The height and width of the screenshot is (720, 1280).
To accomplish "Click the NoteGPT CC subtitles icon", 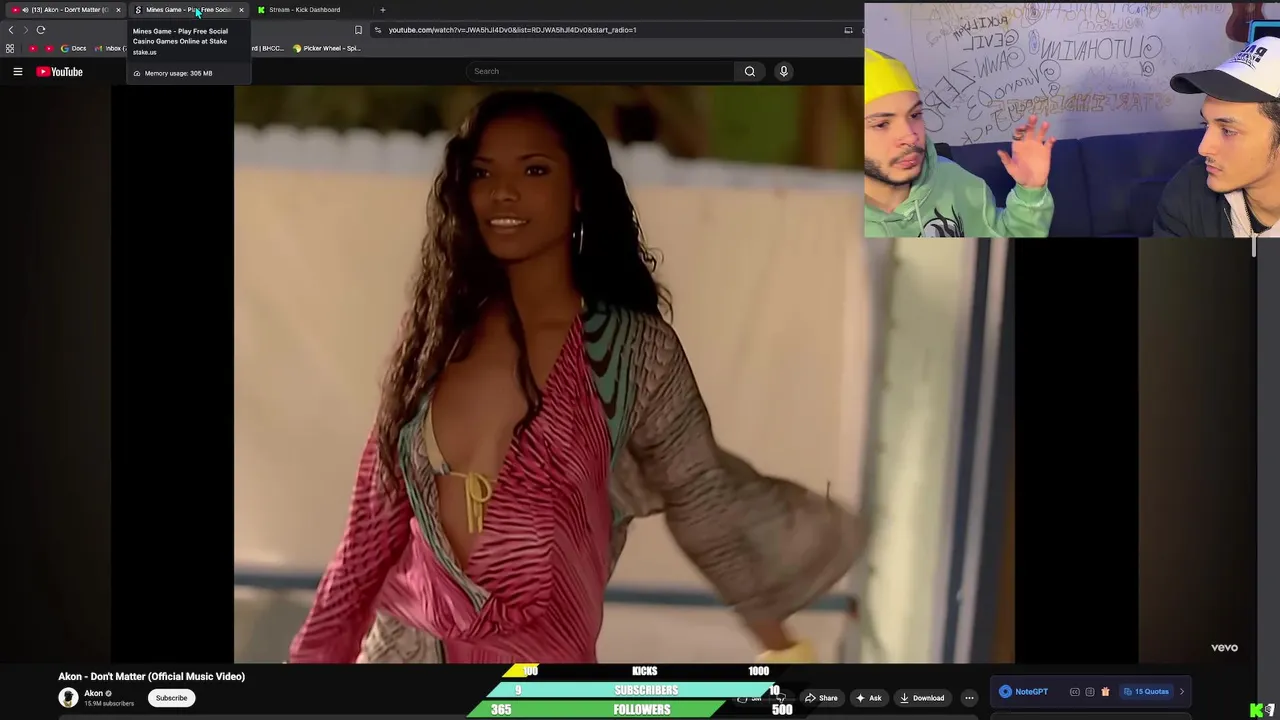I will [1075, 692].
